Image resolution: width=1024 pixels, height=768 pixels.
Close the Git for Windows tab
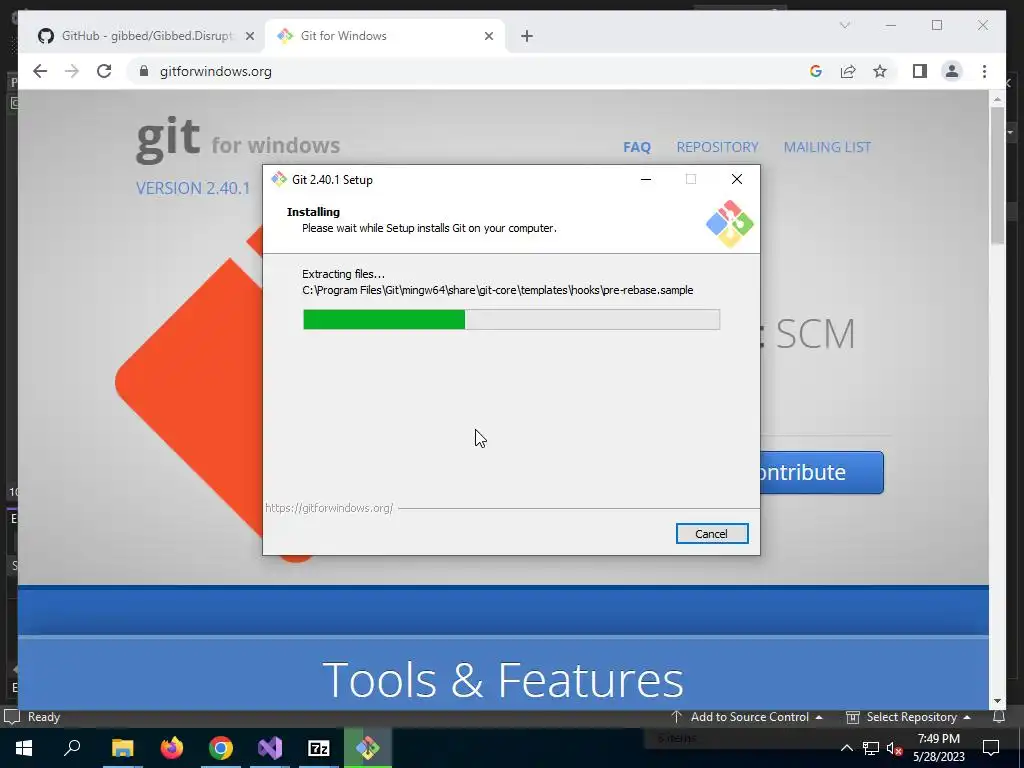coord(488,36)
